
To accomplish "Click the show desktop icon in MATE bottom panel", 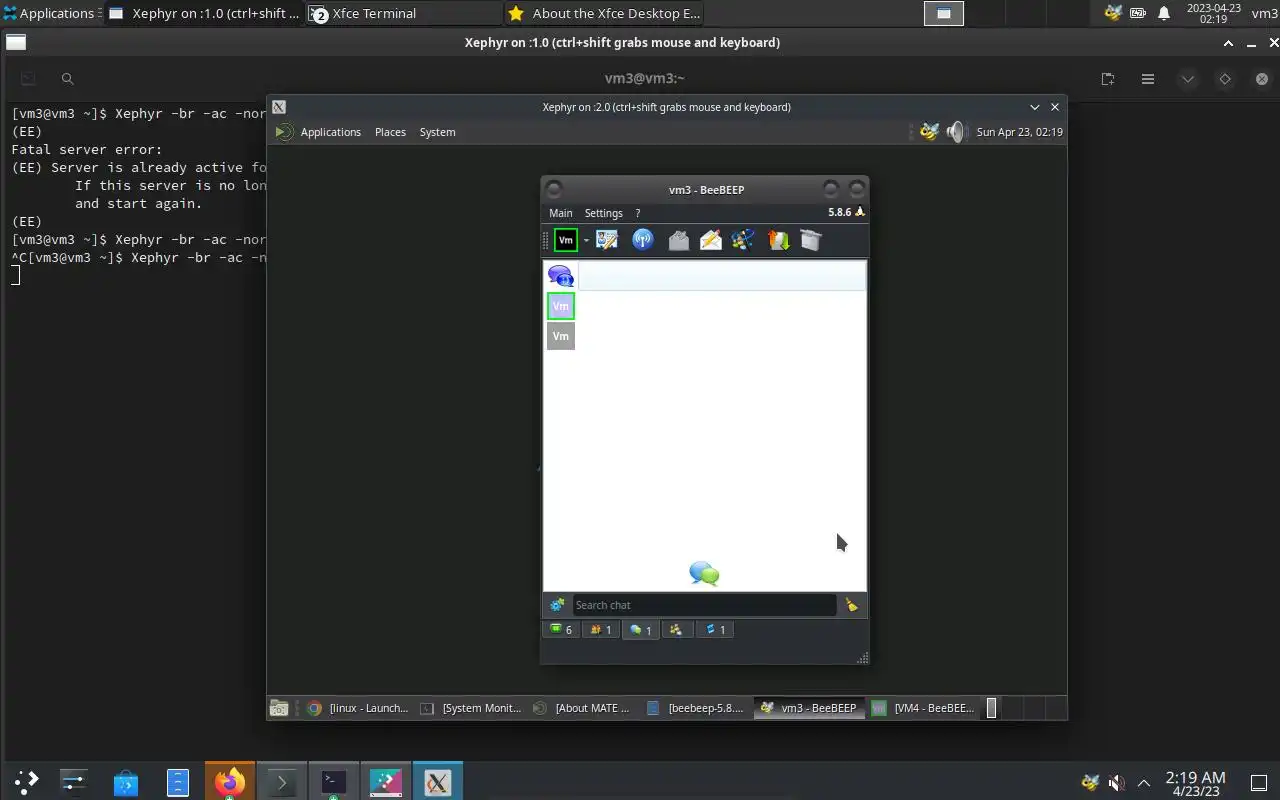I will (x=279, y=708).
